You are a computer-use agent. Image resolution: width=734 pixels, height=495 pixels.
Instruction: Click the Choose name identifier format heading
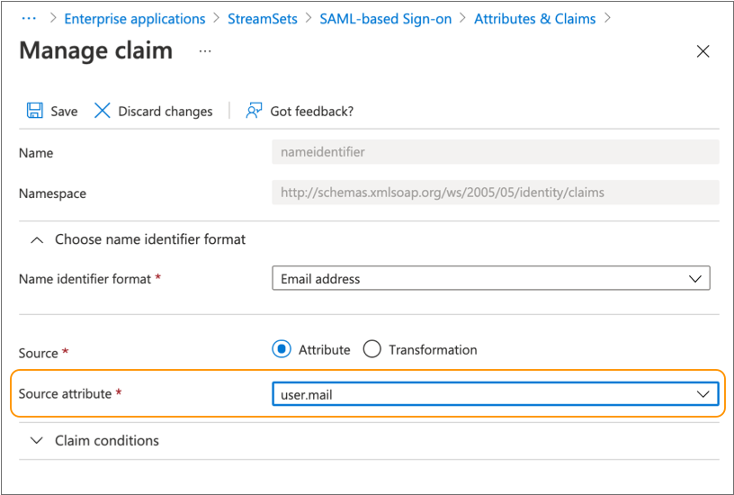pos(150,239)
